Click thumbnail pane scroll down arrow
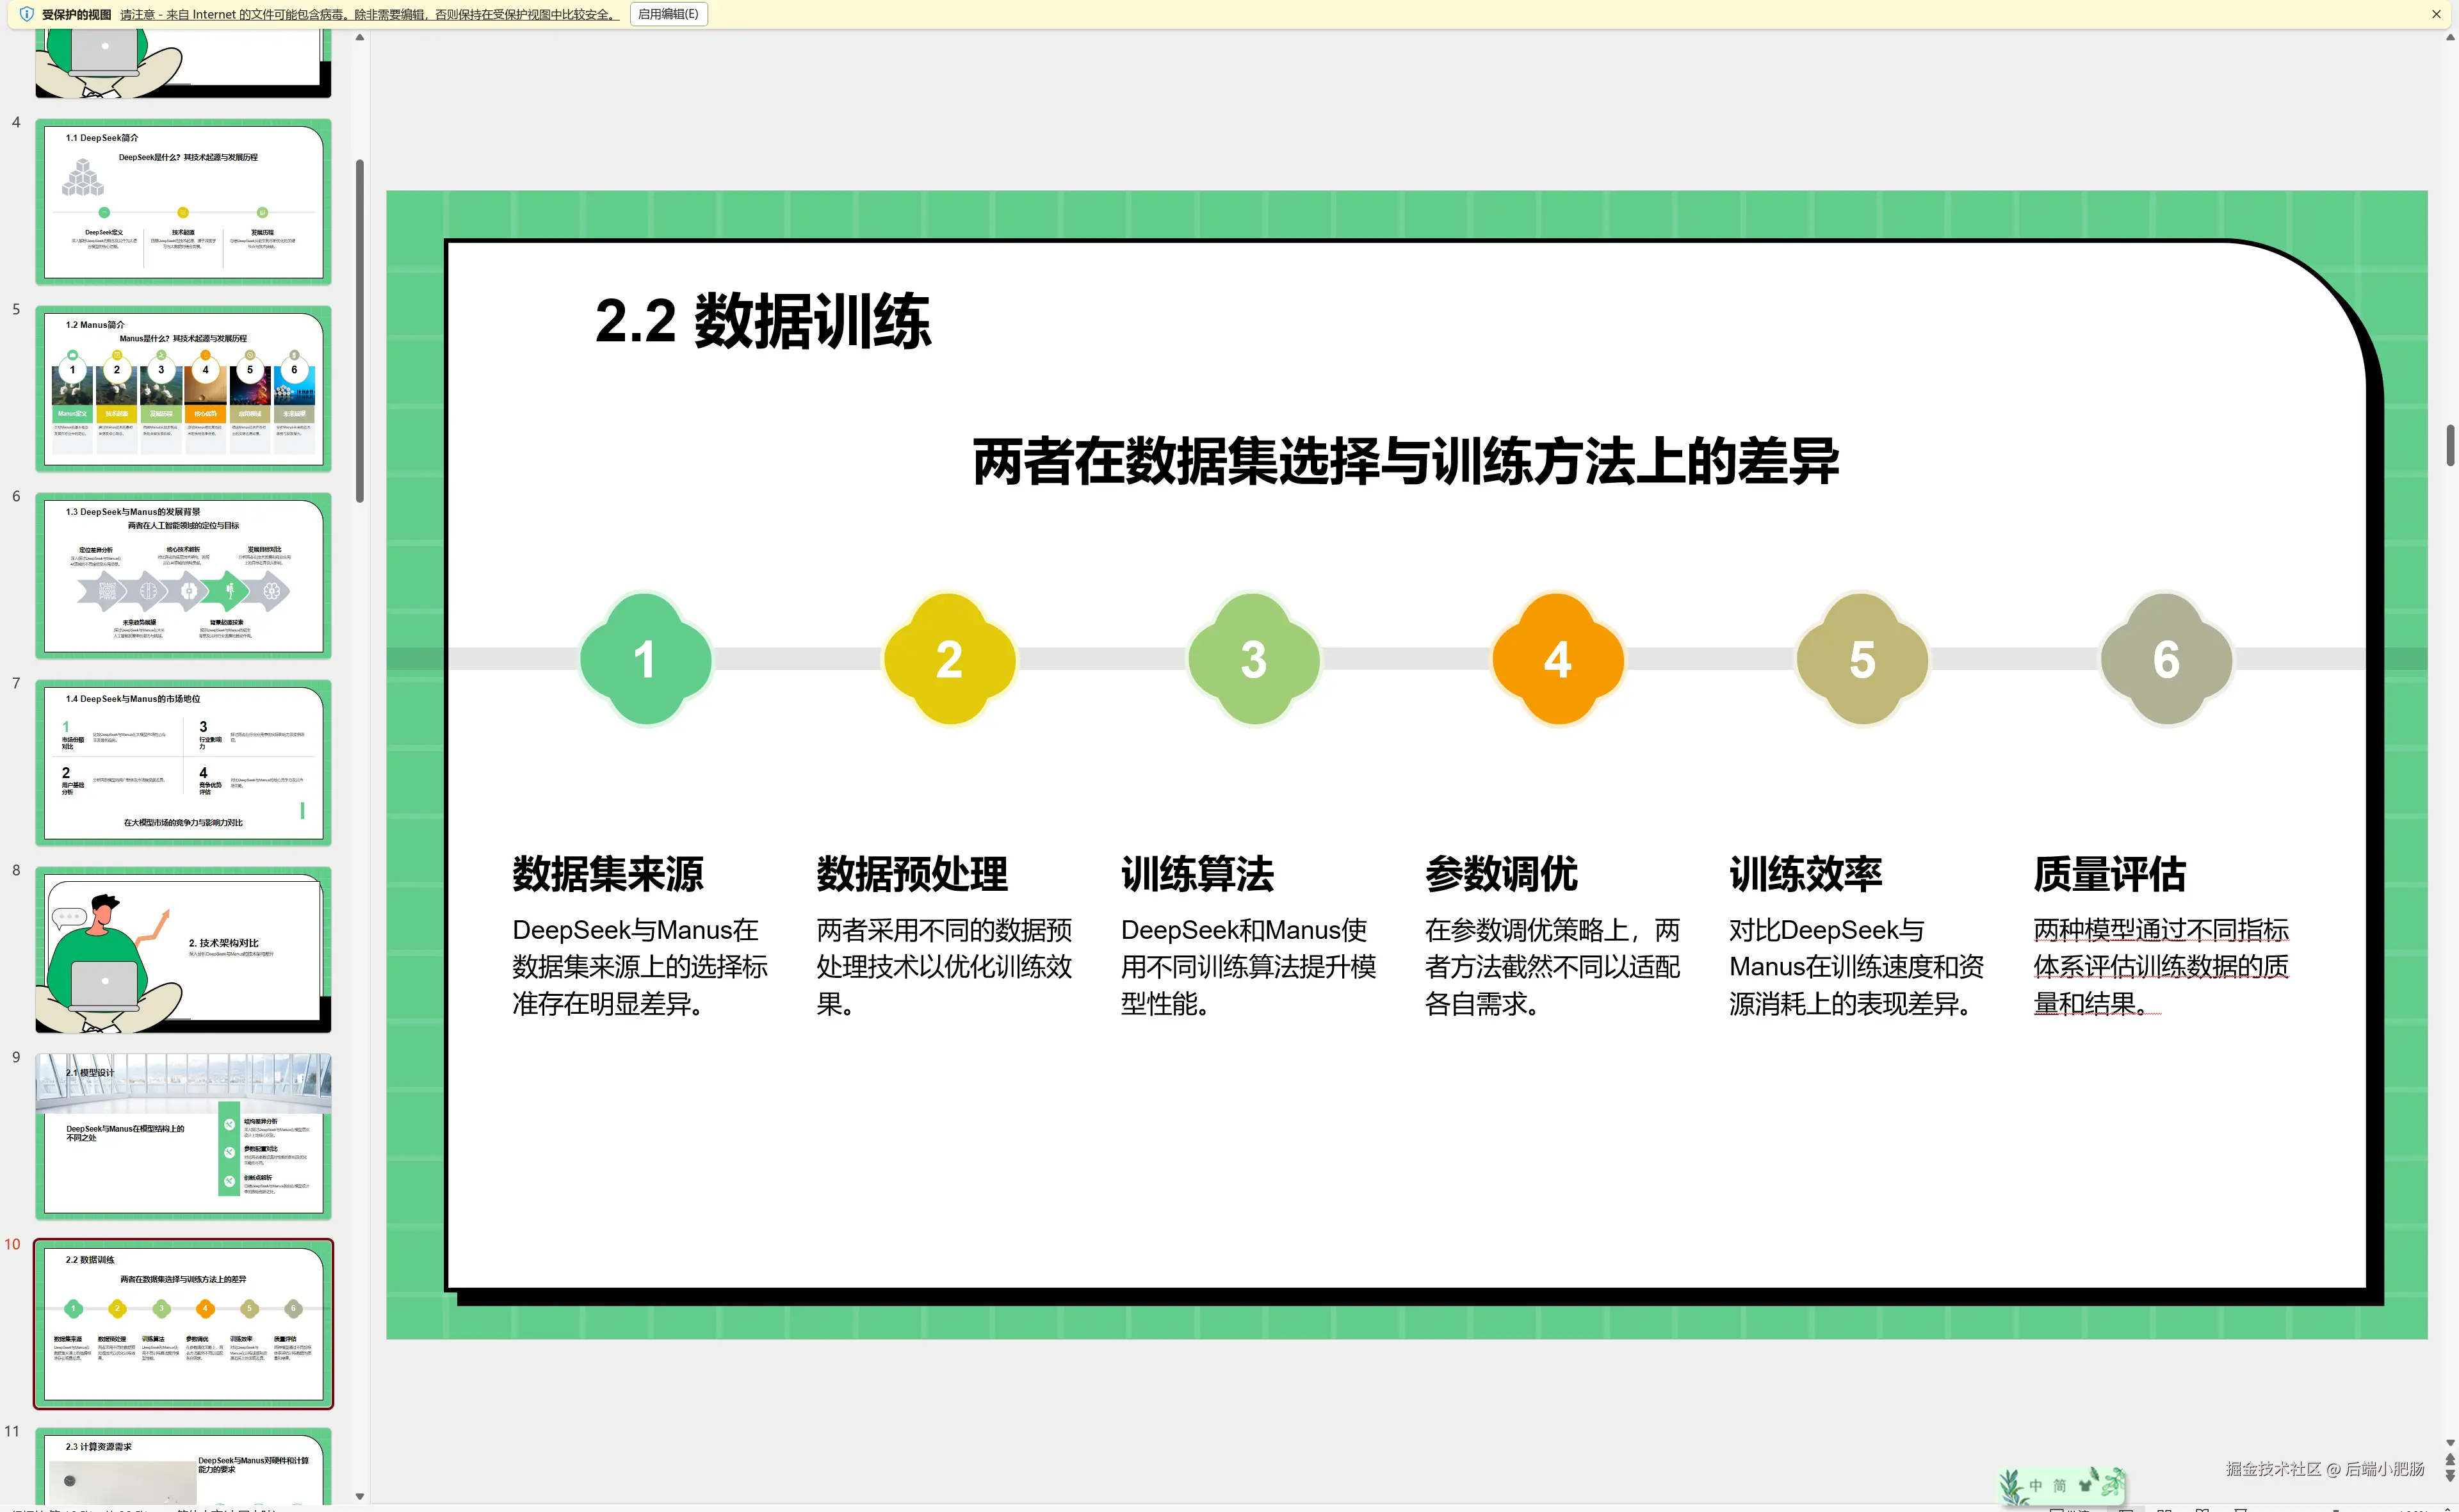 [360, 1496]
